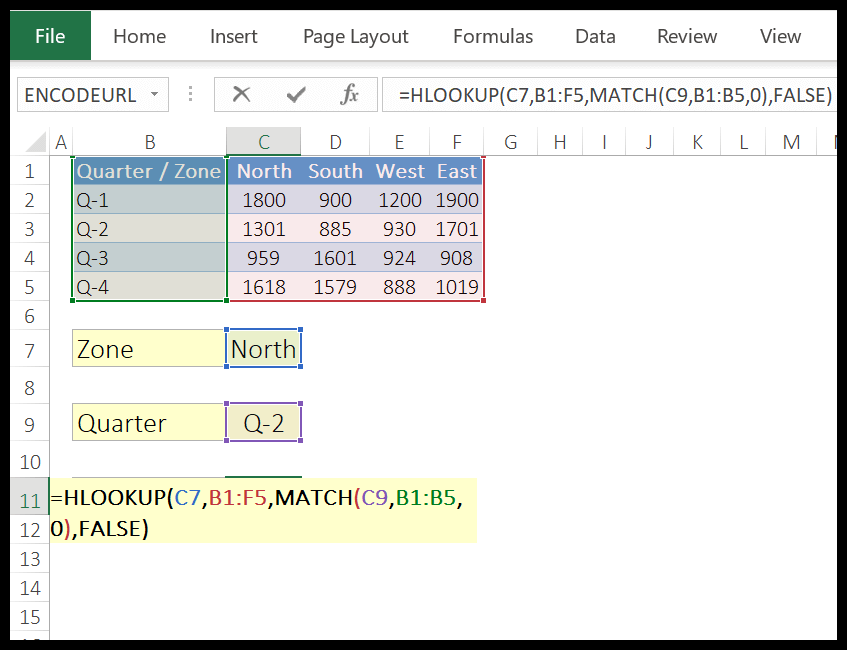
Task: Click the Home ribbon label
Action: 139,36
